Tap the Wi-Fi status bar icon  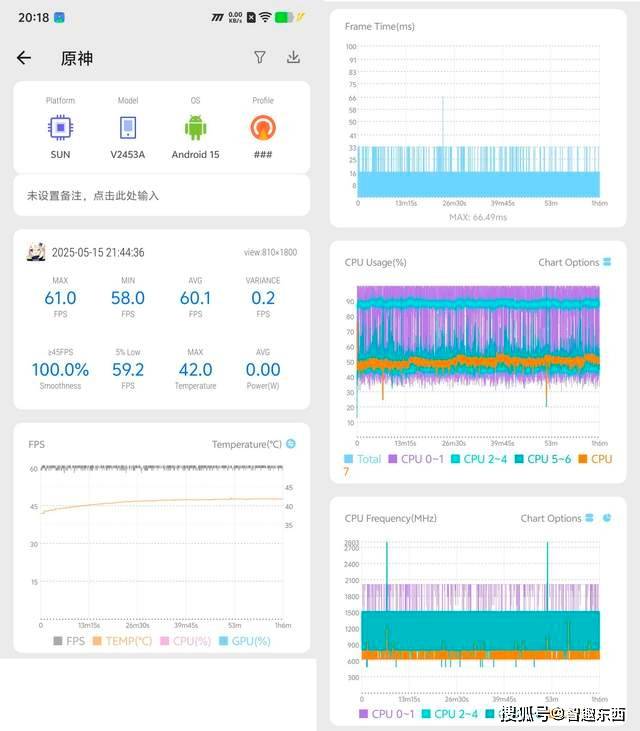pos(265,17)
